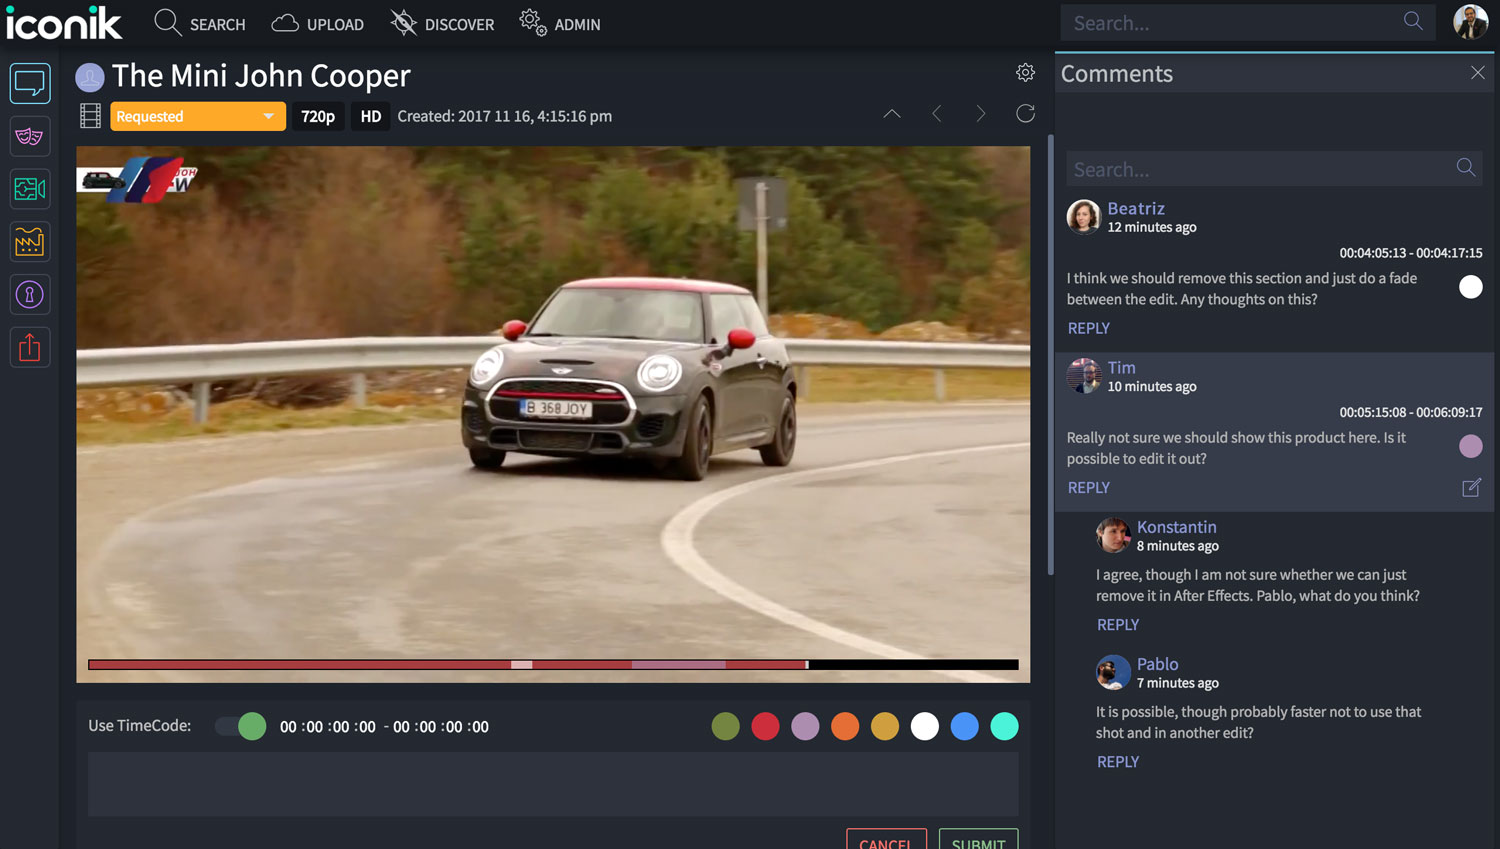Click the 720p format badge
The image size is (1500, 849).
point(318,116)
